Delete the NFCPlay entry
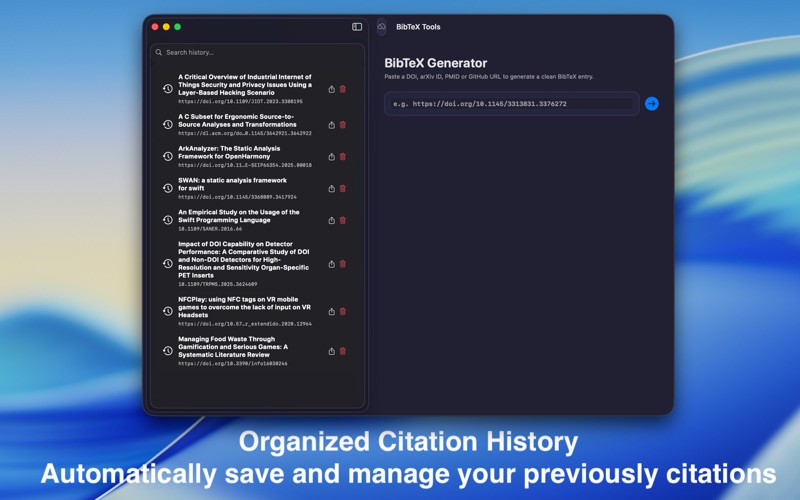 click(343, 311)
